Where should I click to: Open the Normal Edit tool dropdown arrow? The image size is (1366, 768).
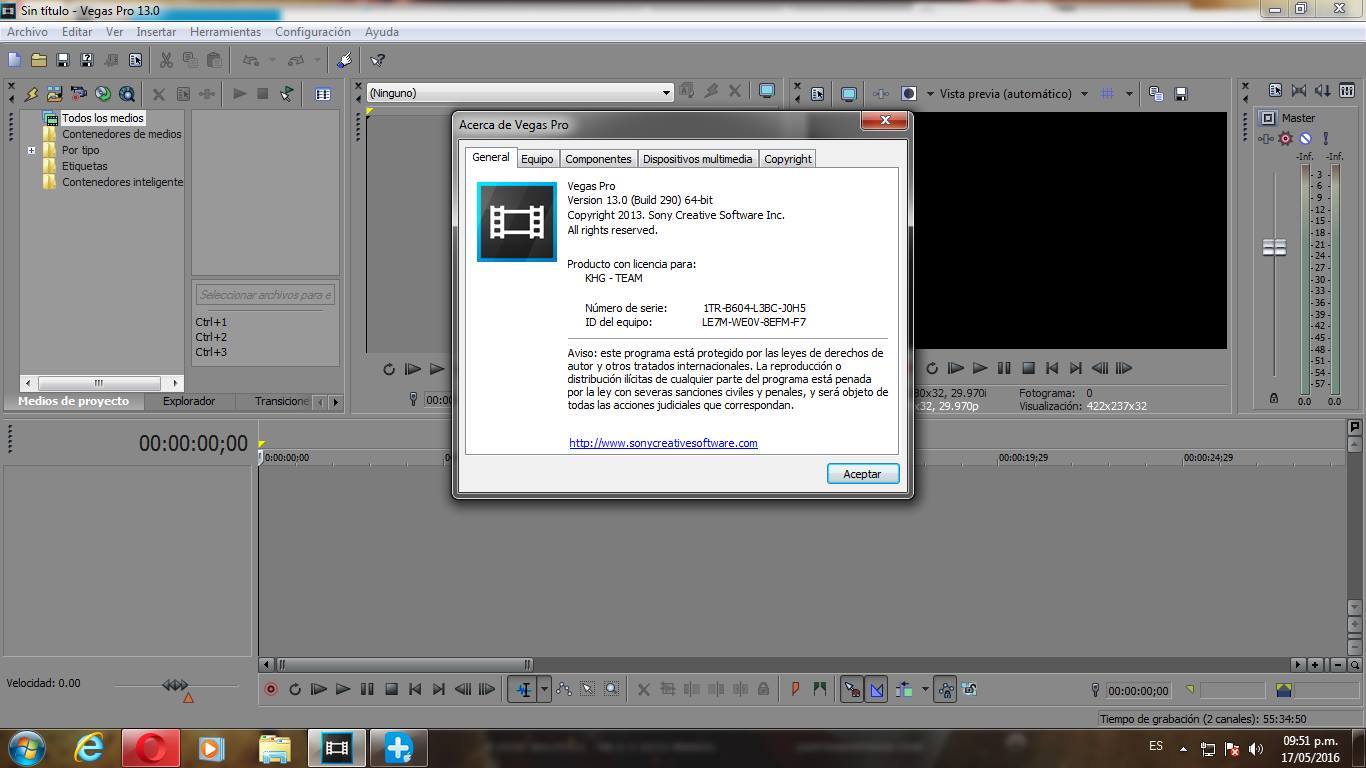(x=544, y=689)
